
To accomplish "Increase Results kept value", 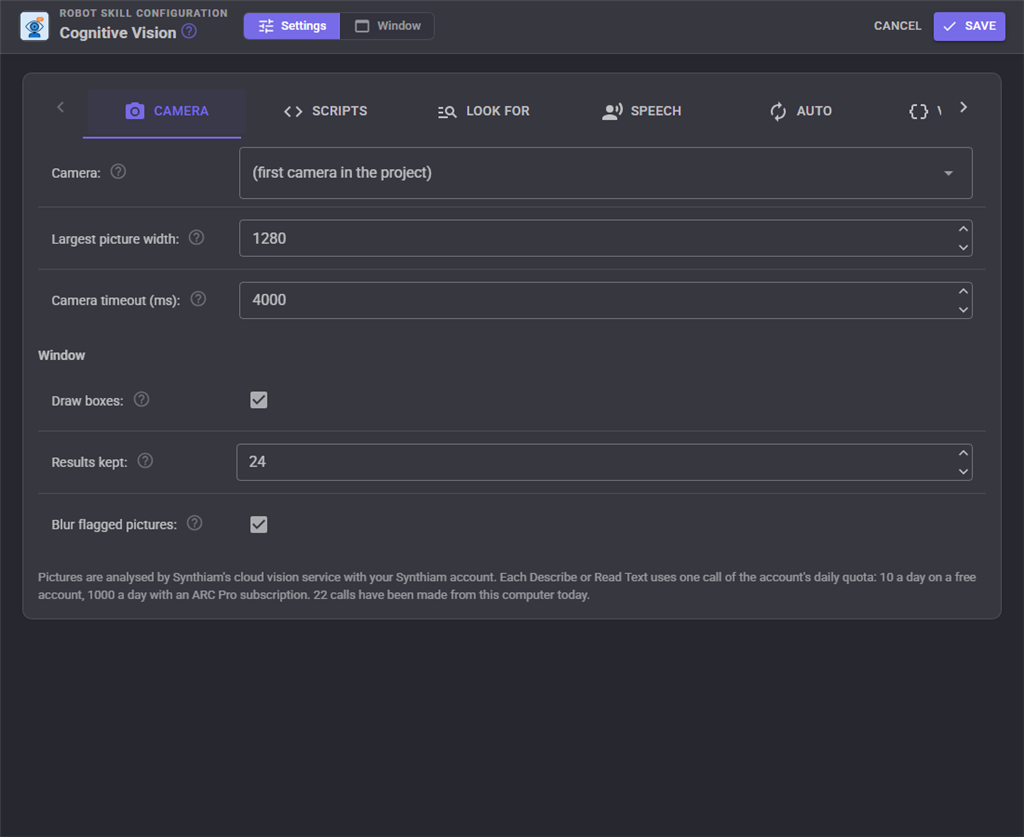I will point(963,453).
